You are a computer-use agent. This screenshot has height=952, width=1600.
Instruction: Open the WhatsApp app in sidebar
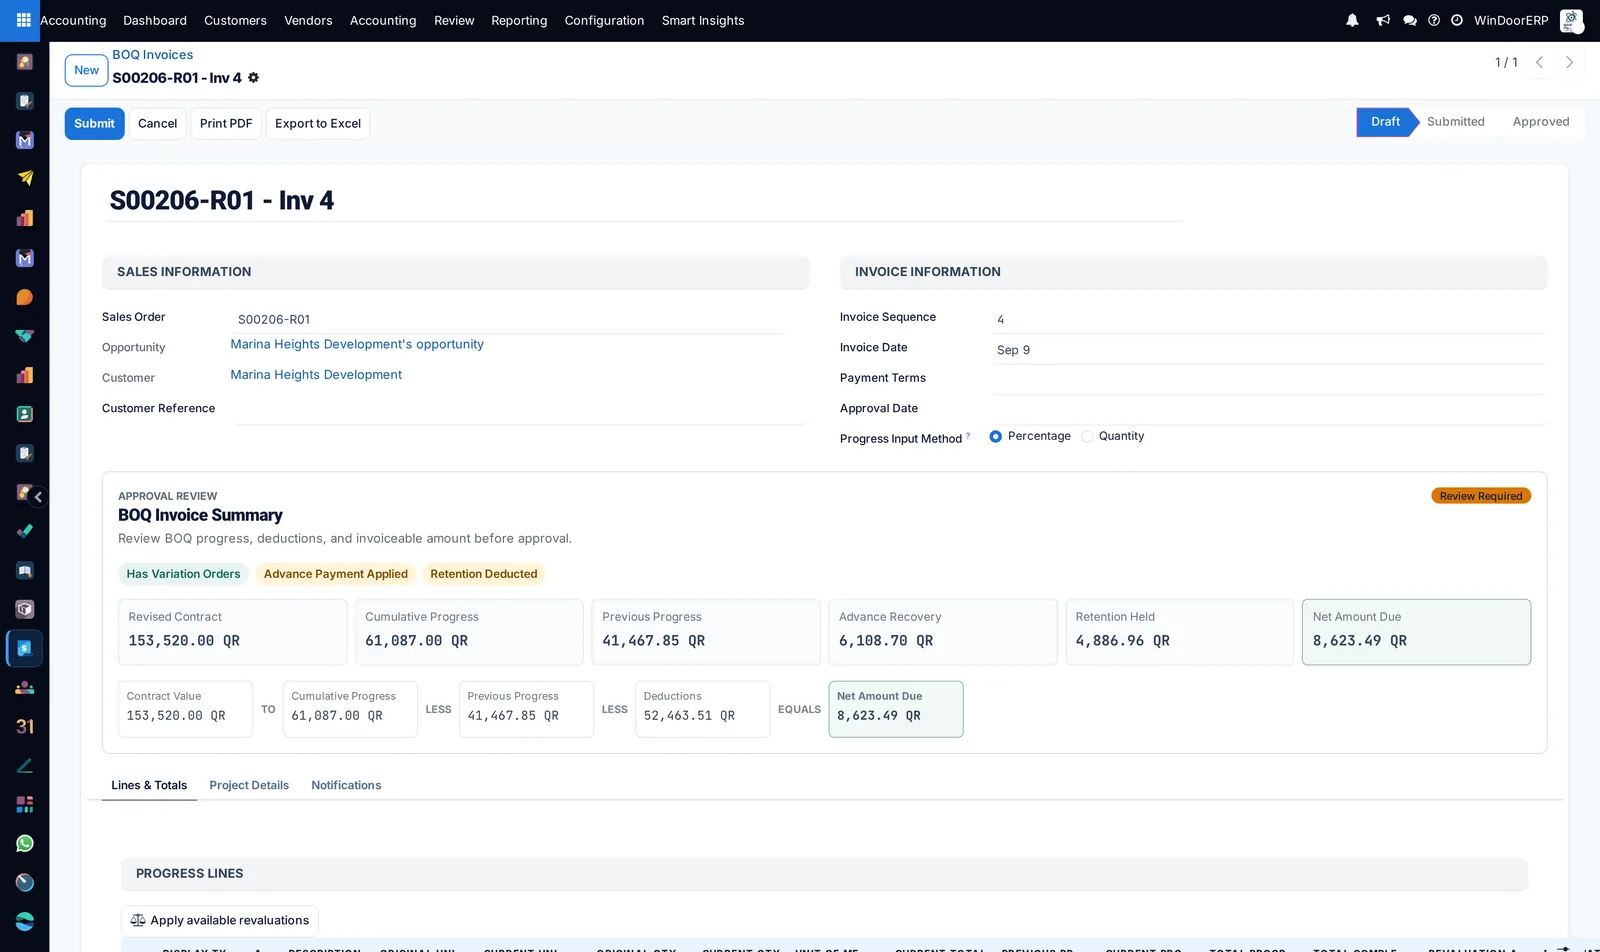pos(25,843)
